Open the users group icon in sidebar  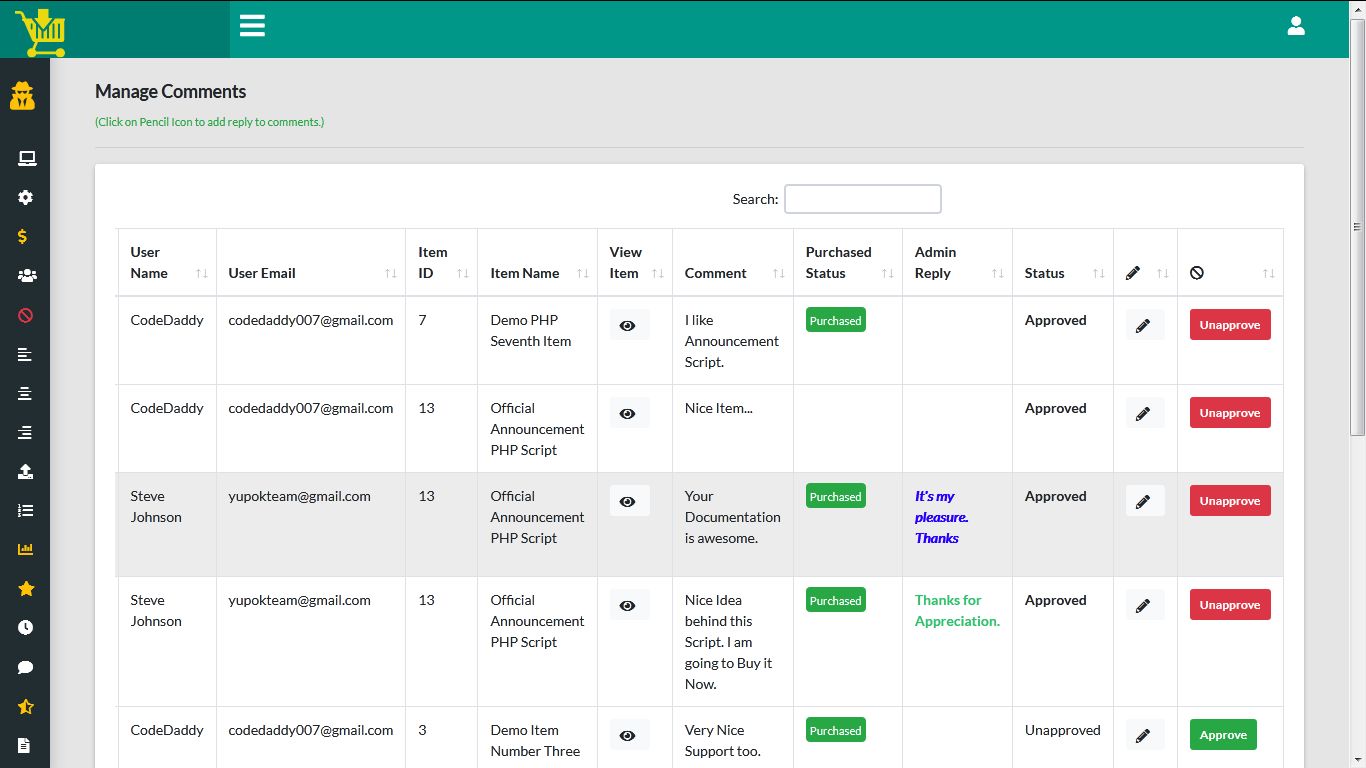tap(26, 276)
